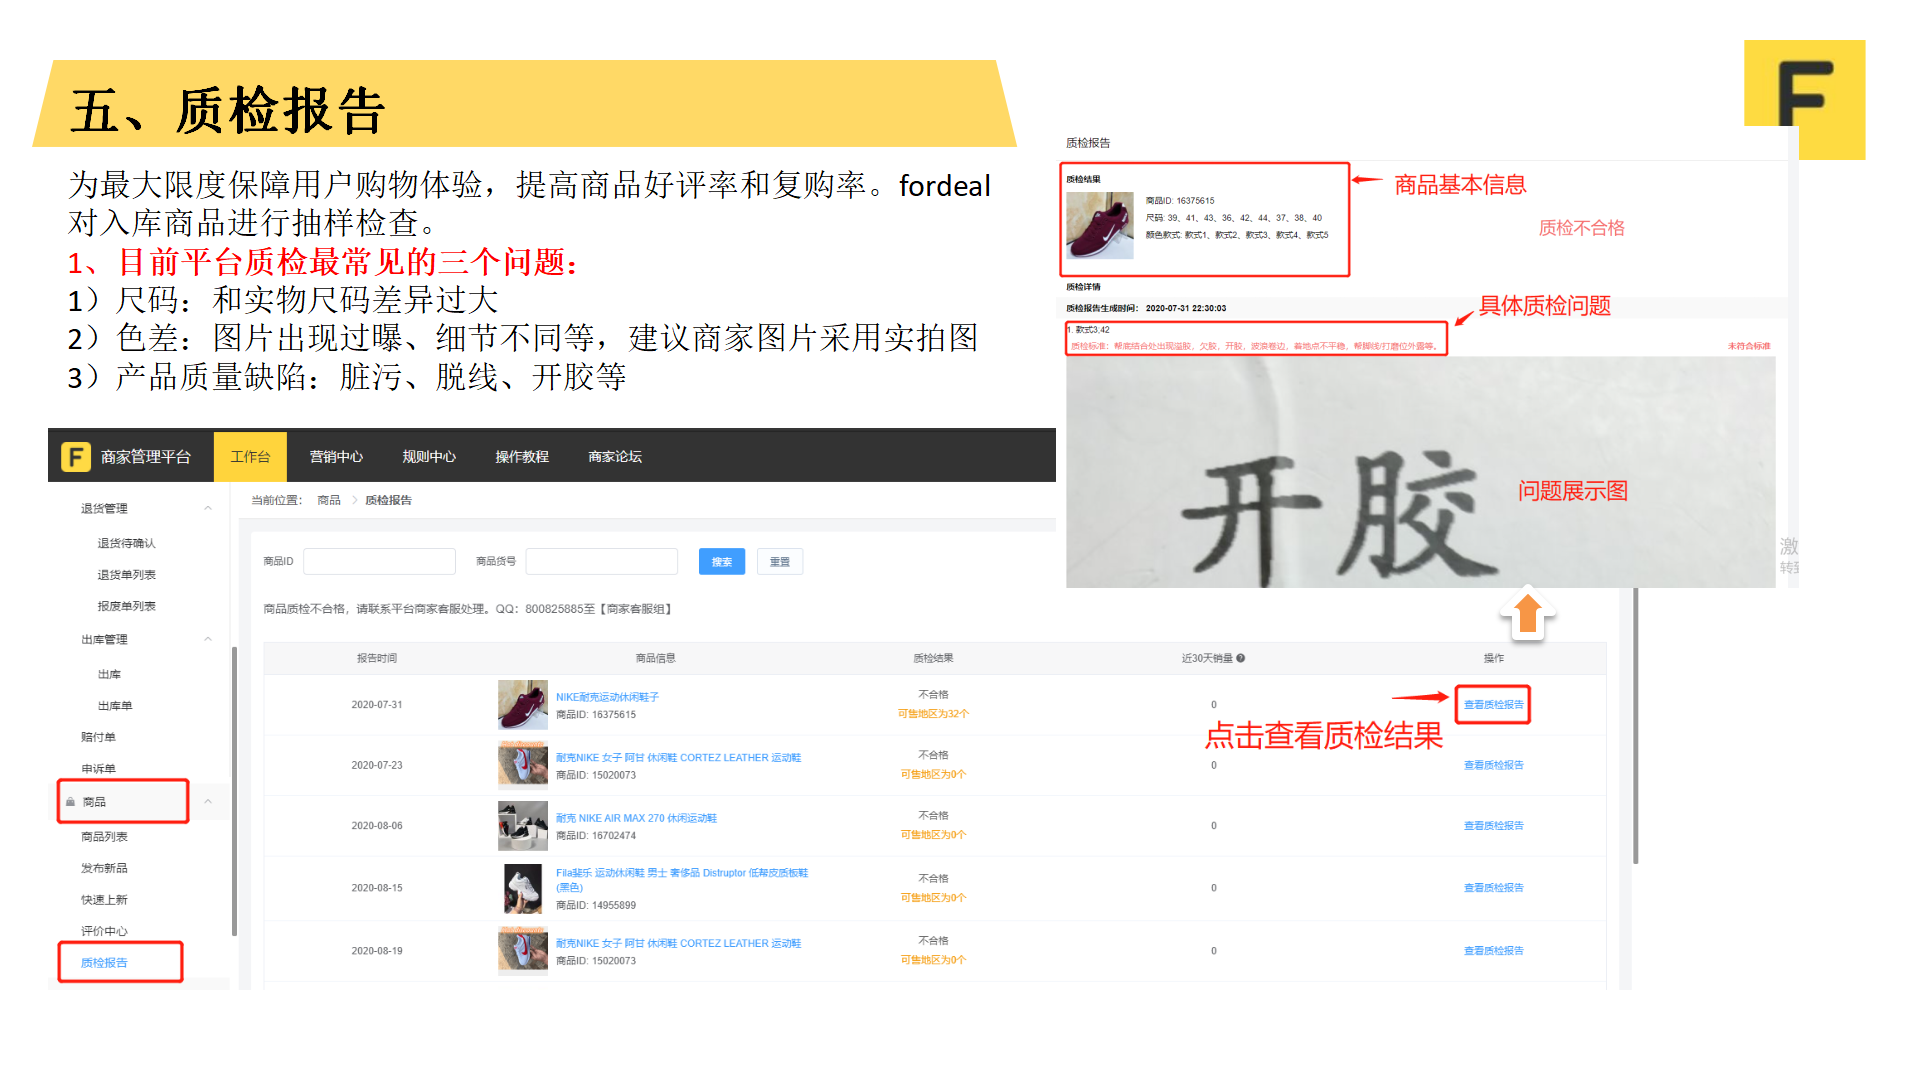Open NIKE耐克运动休闲鞋子 product link
This screenshot has height=1080, width=1920.
click(x=607, y=697)
